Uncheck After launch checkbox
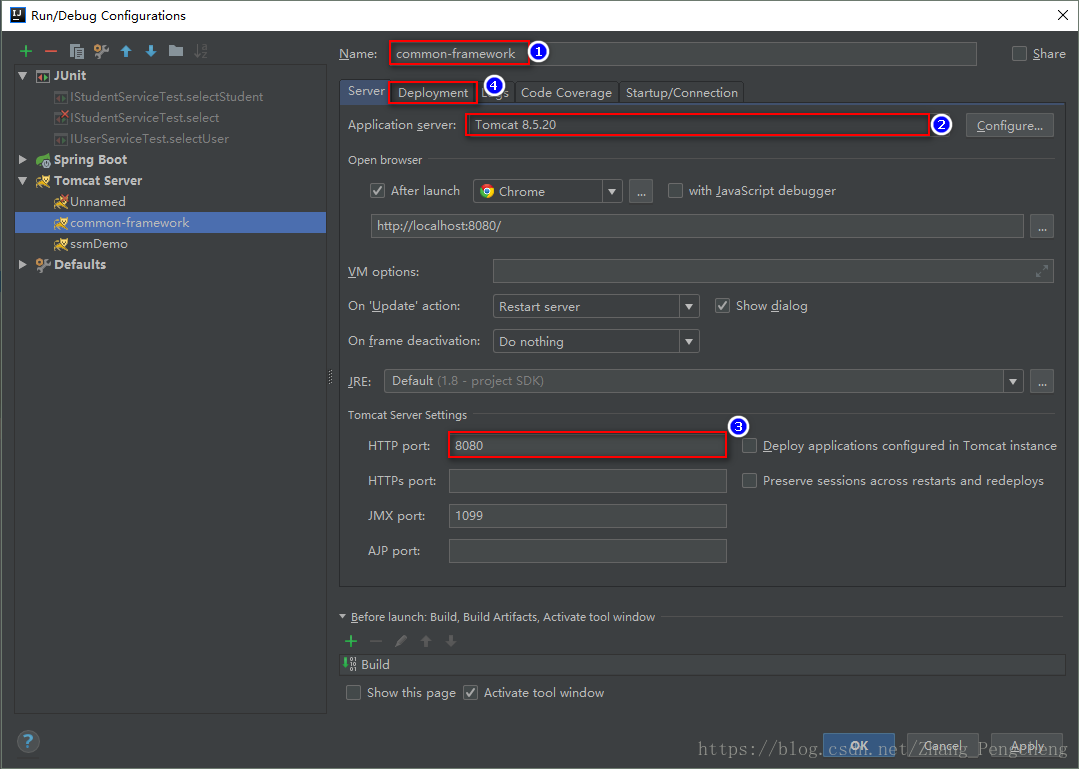 pos(377,191)
